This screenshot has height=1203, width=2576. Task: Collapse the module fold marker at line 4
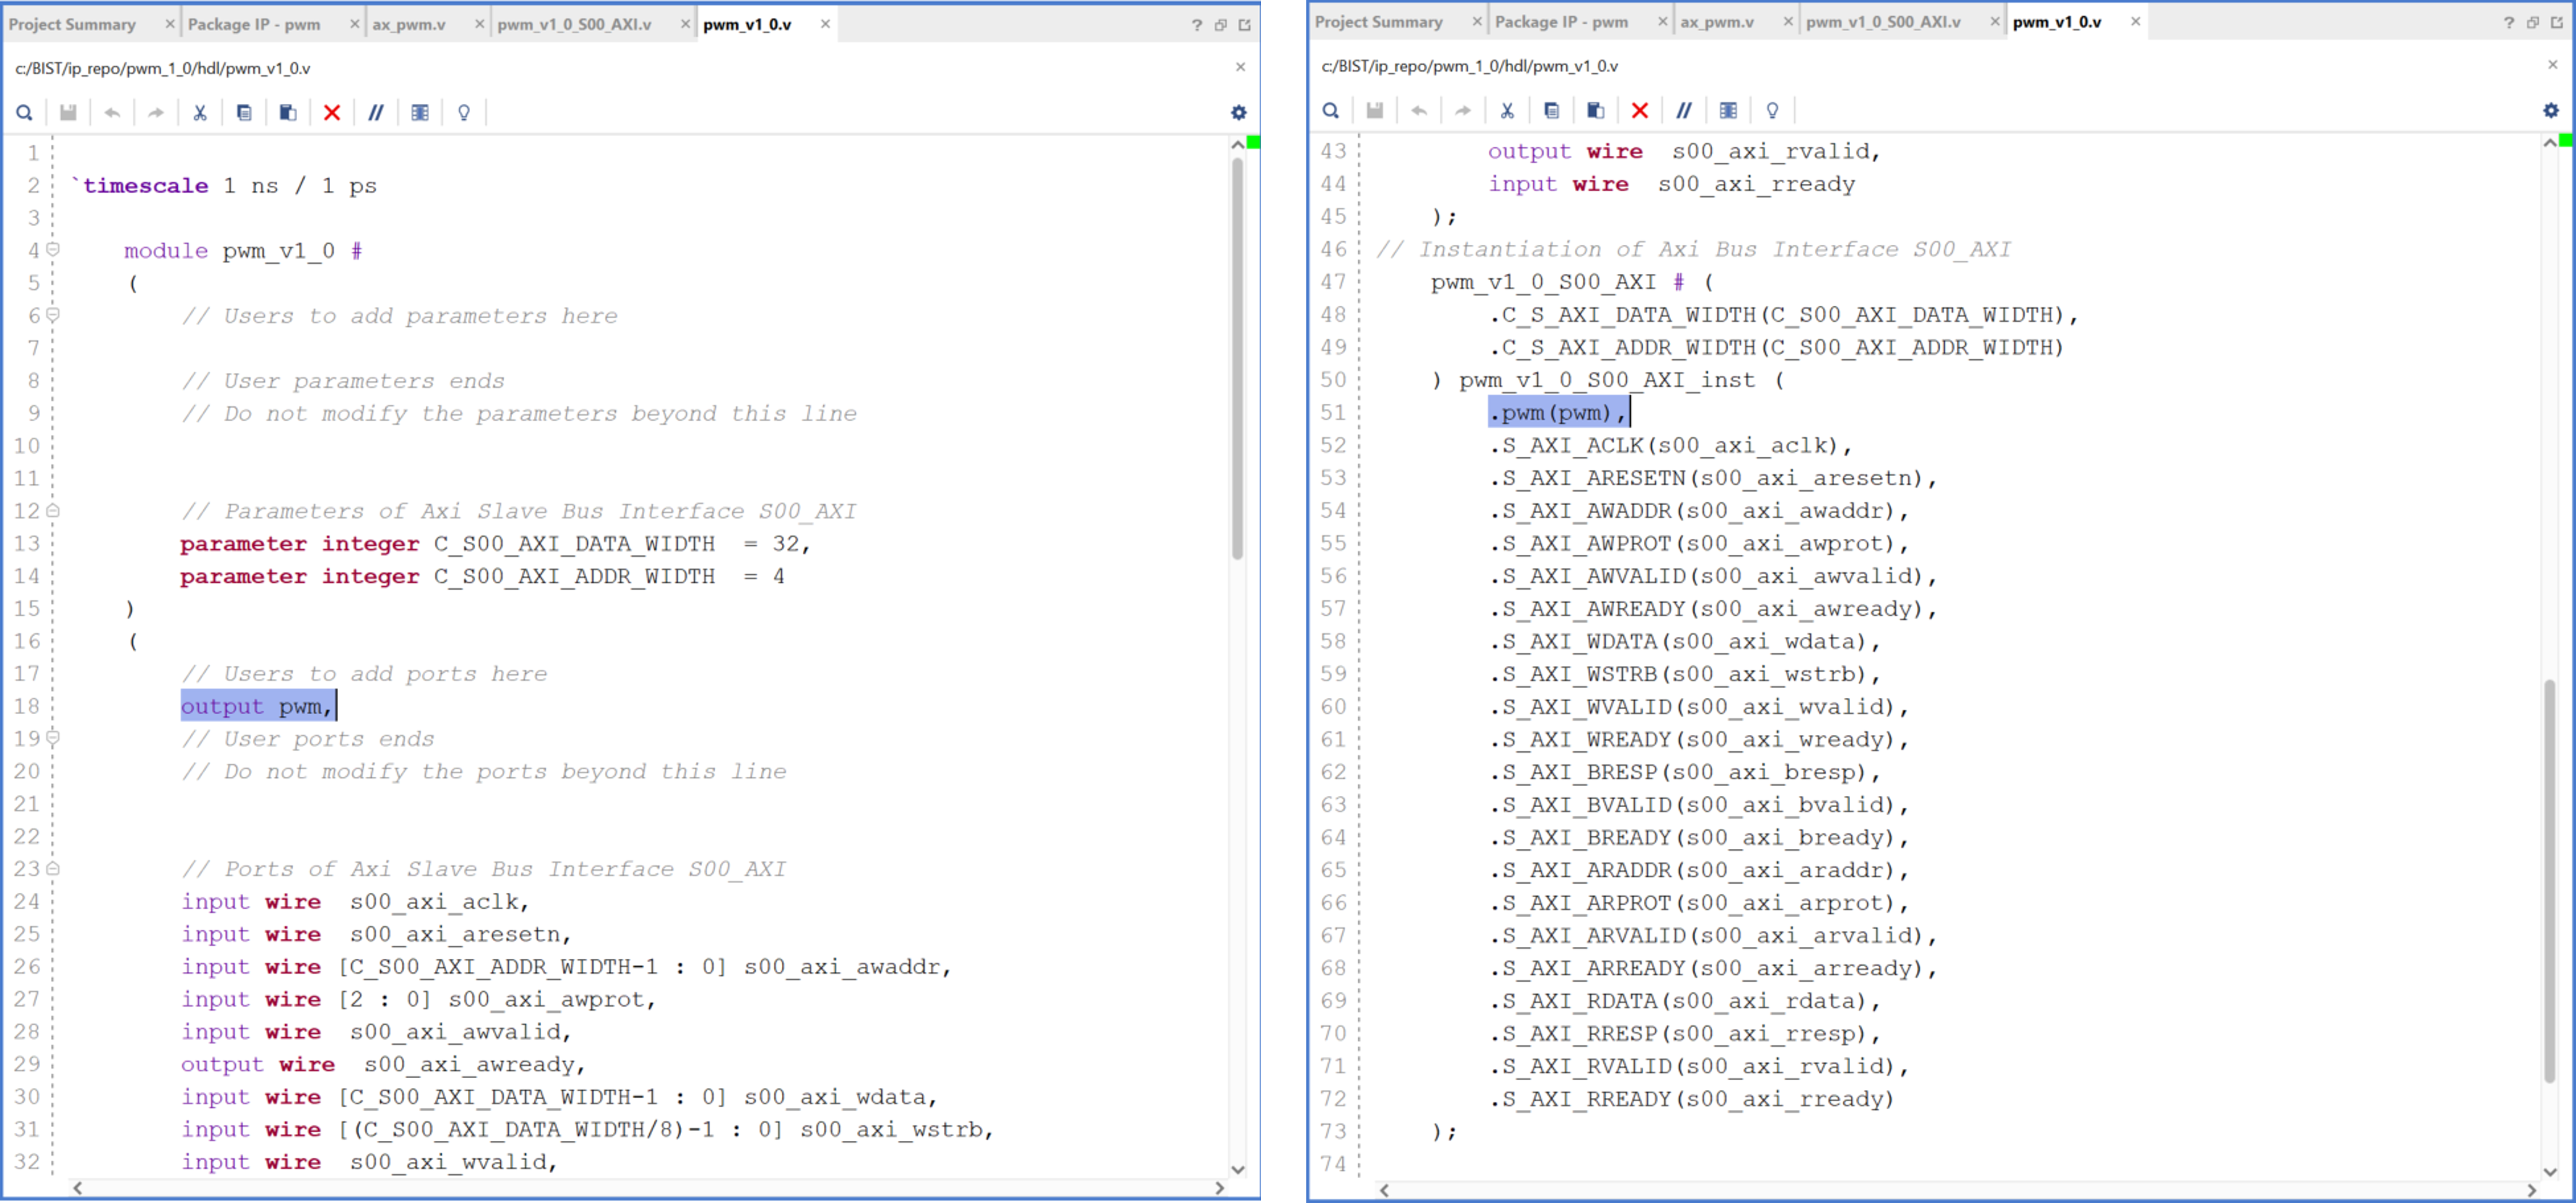click(53, 250)
